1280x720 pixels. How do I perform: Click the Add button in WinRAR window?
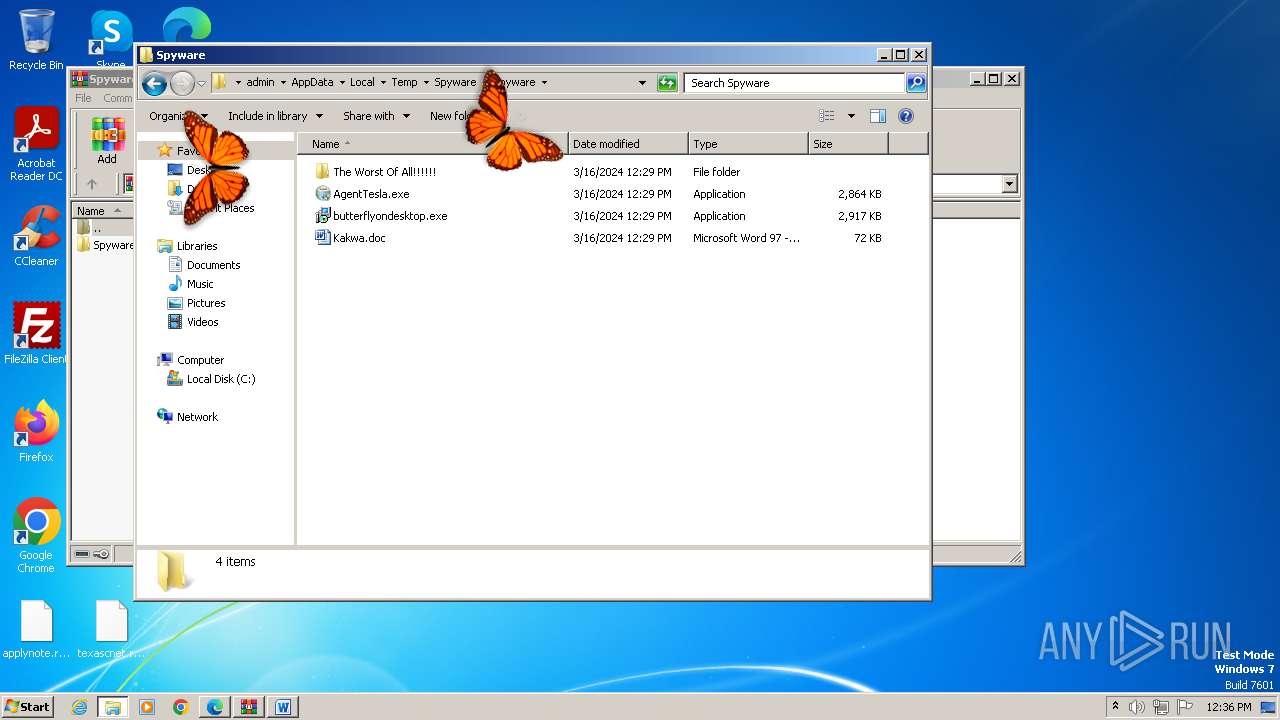point(107,141)
